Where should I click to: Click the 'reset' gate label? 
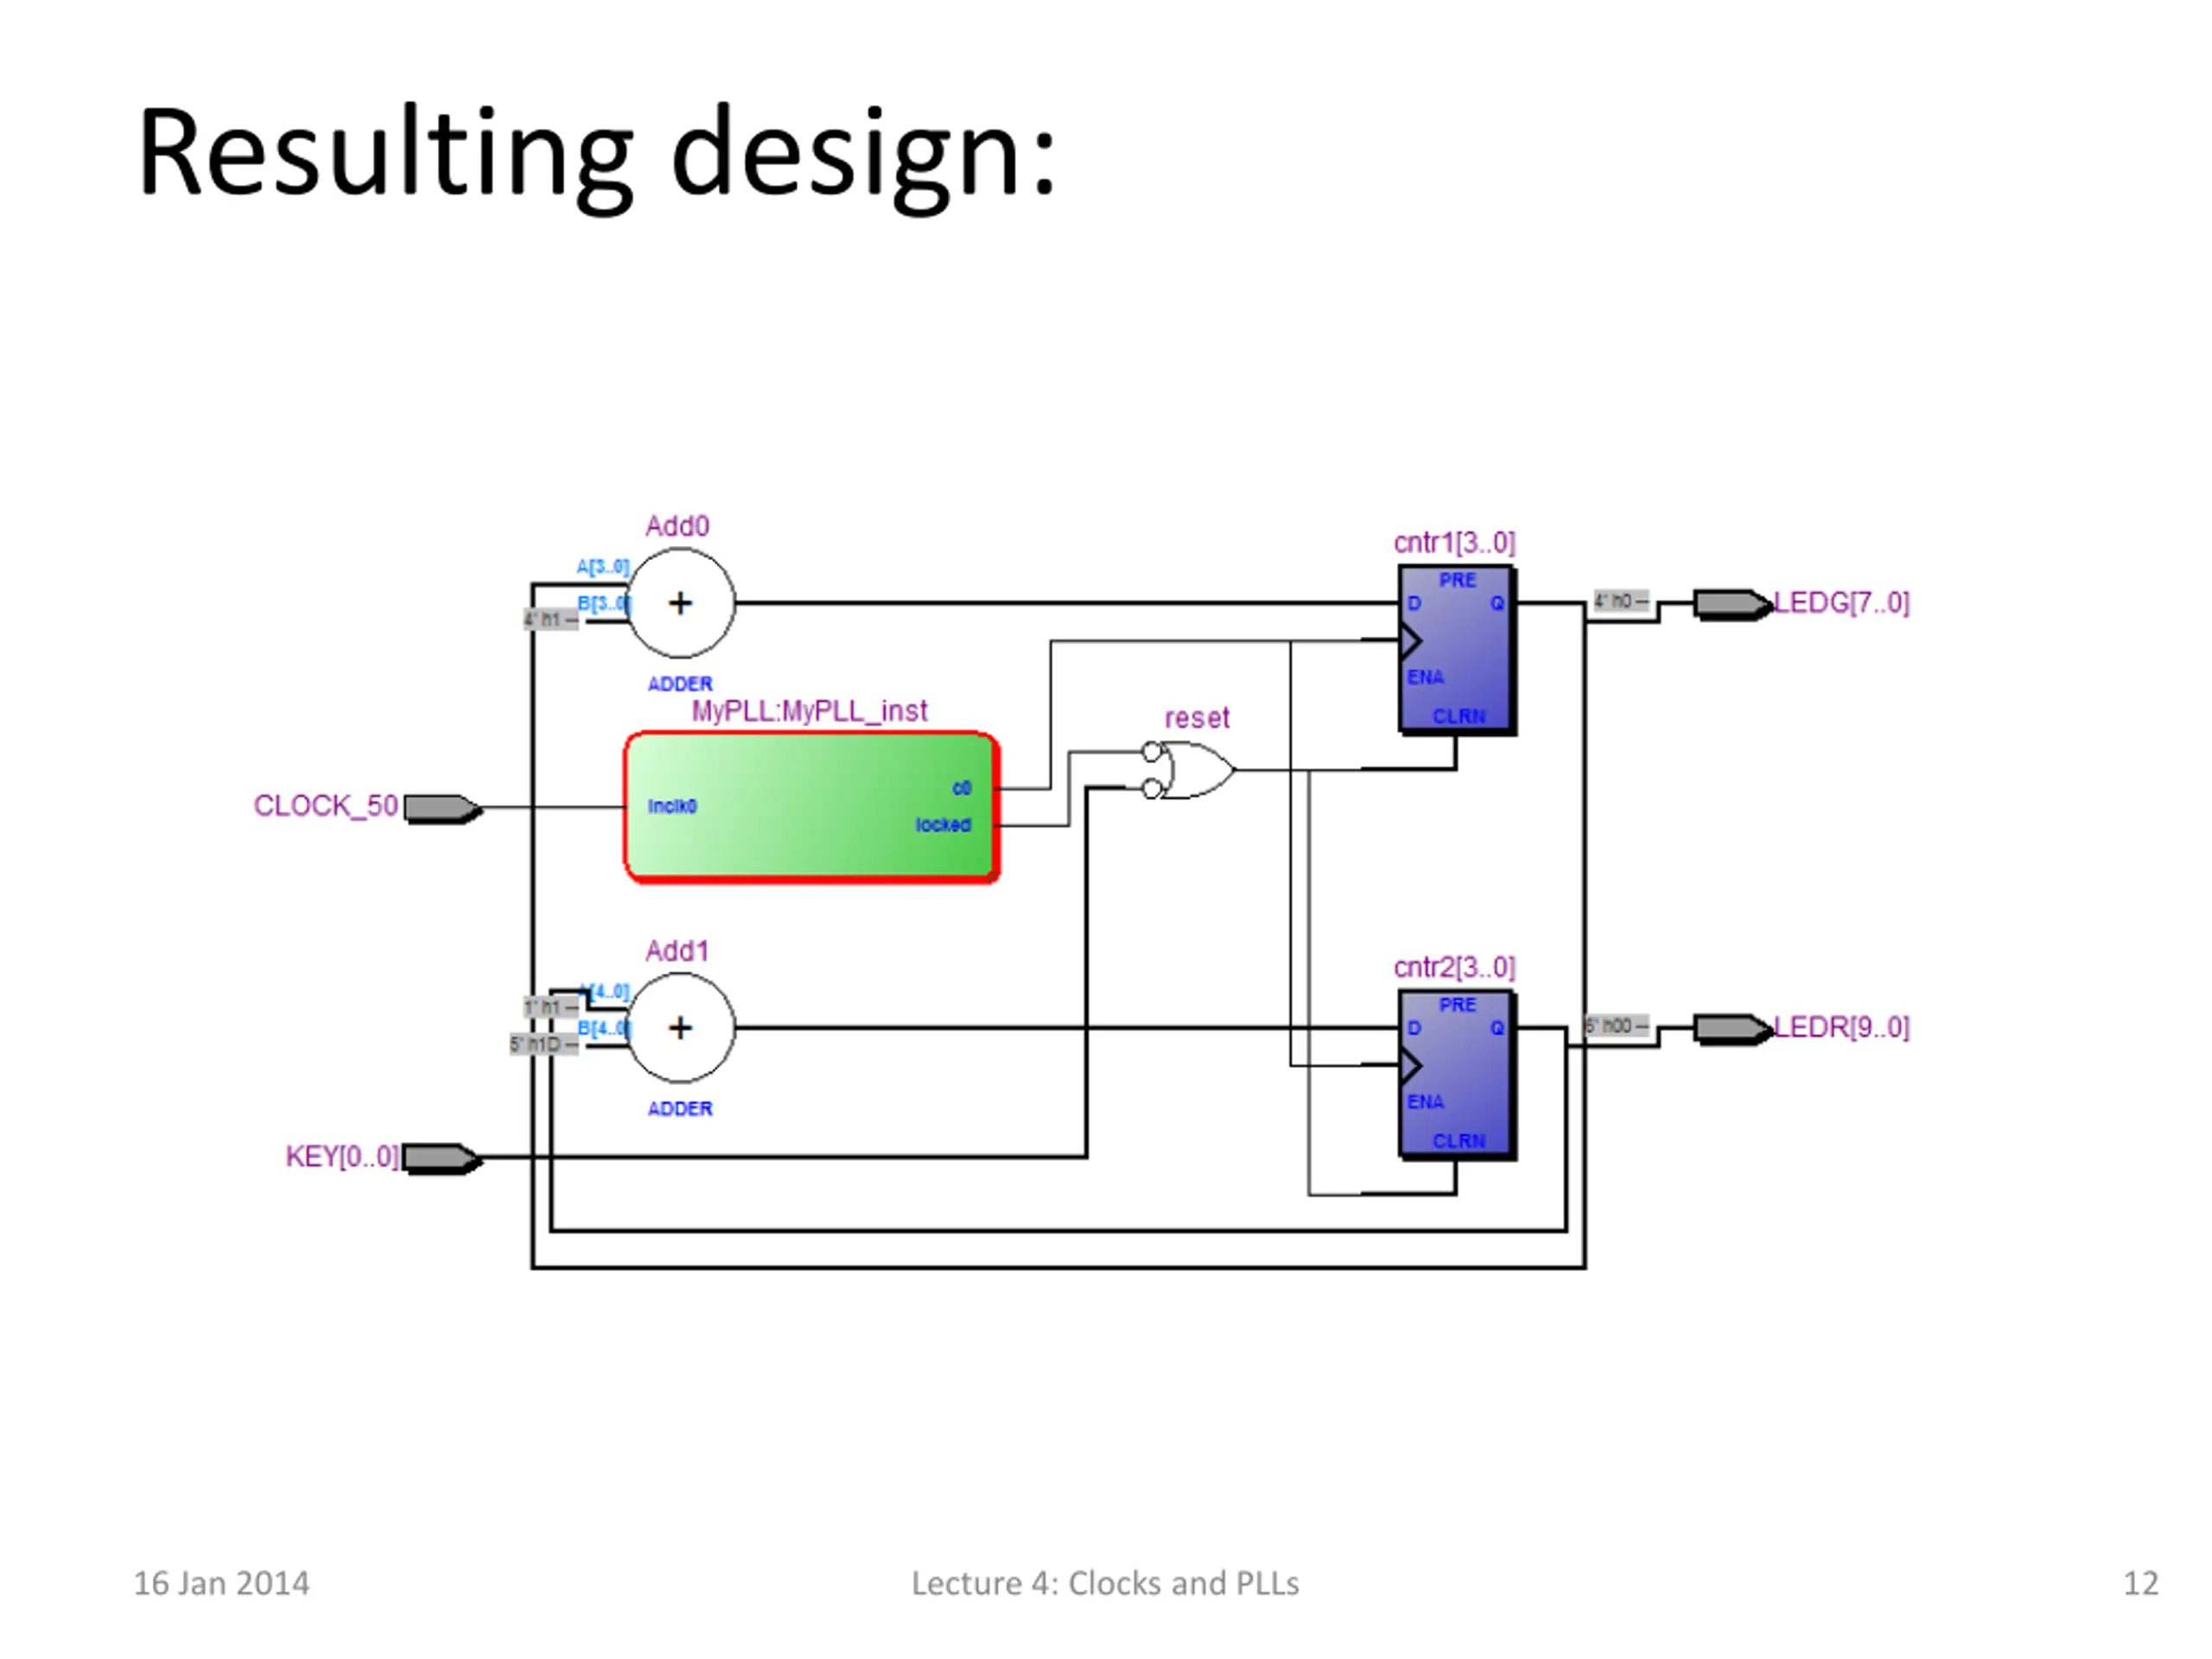(x=1197, y=718)
